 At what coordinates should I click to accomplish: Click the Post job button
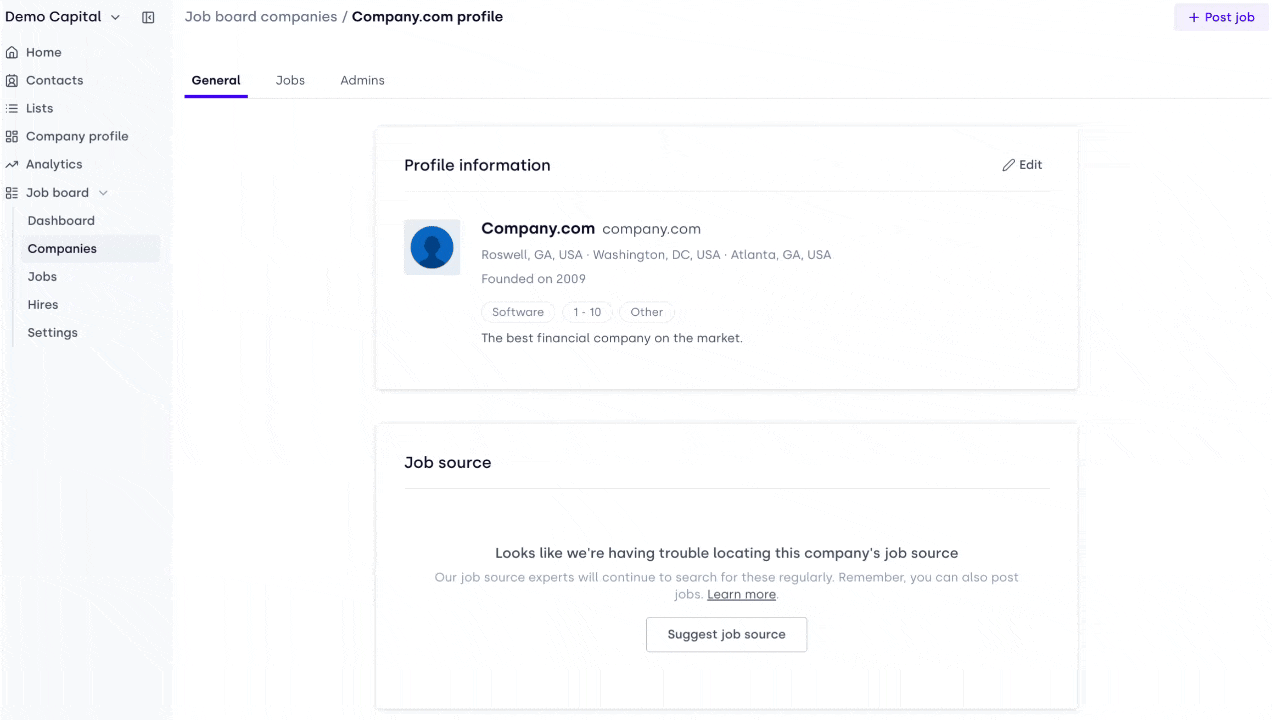(x=1221, y=17)
